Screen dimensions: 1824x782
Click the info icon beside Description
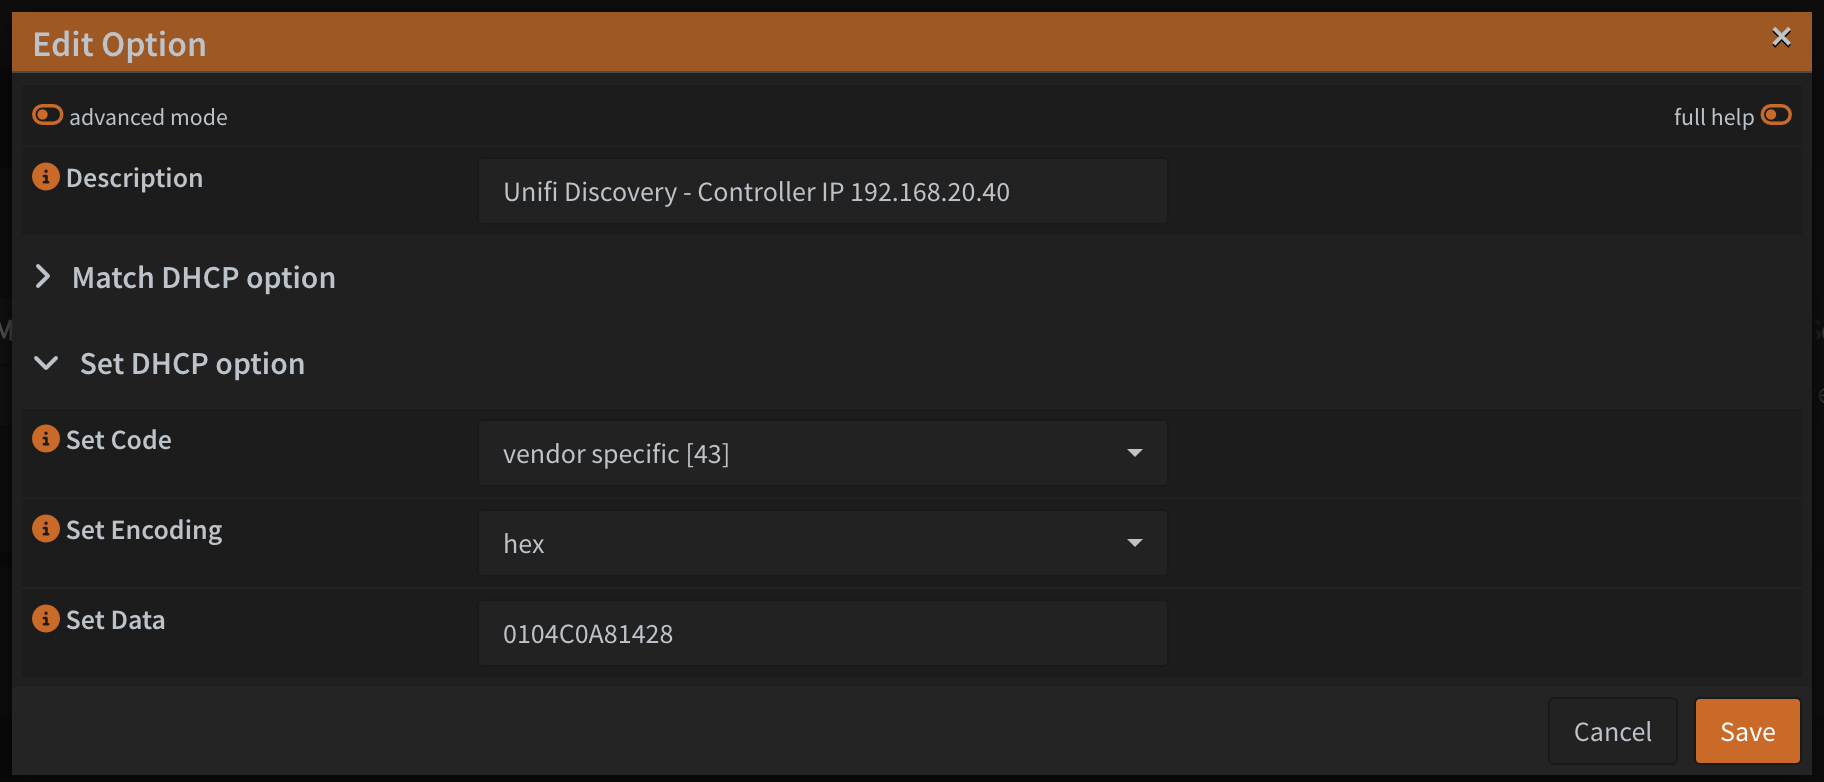[x=46, y=177]
